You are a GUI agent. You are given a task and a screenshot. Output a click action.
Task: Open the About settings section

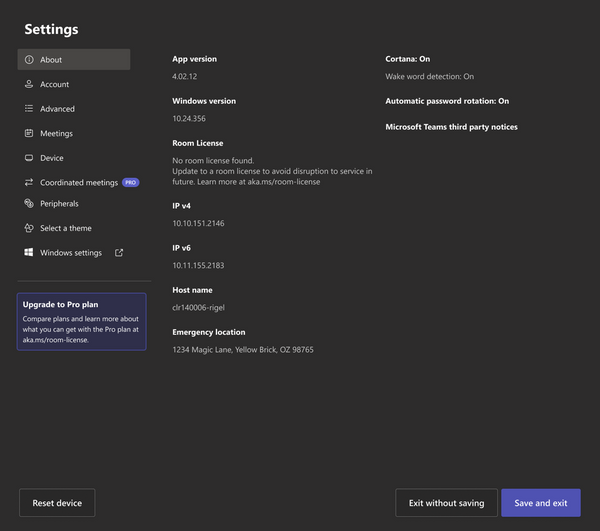(x=74, y=59)
